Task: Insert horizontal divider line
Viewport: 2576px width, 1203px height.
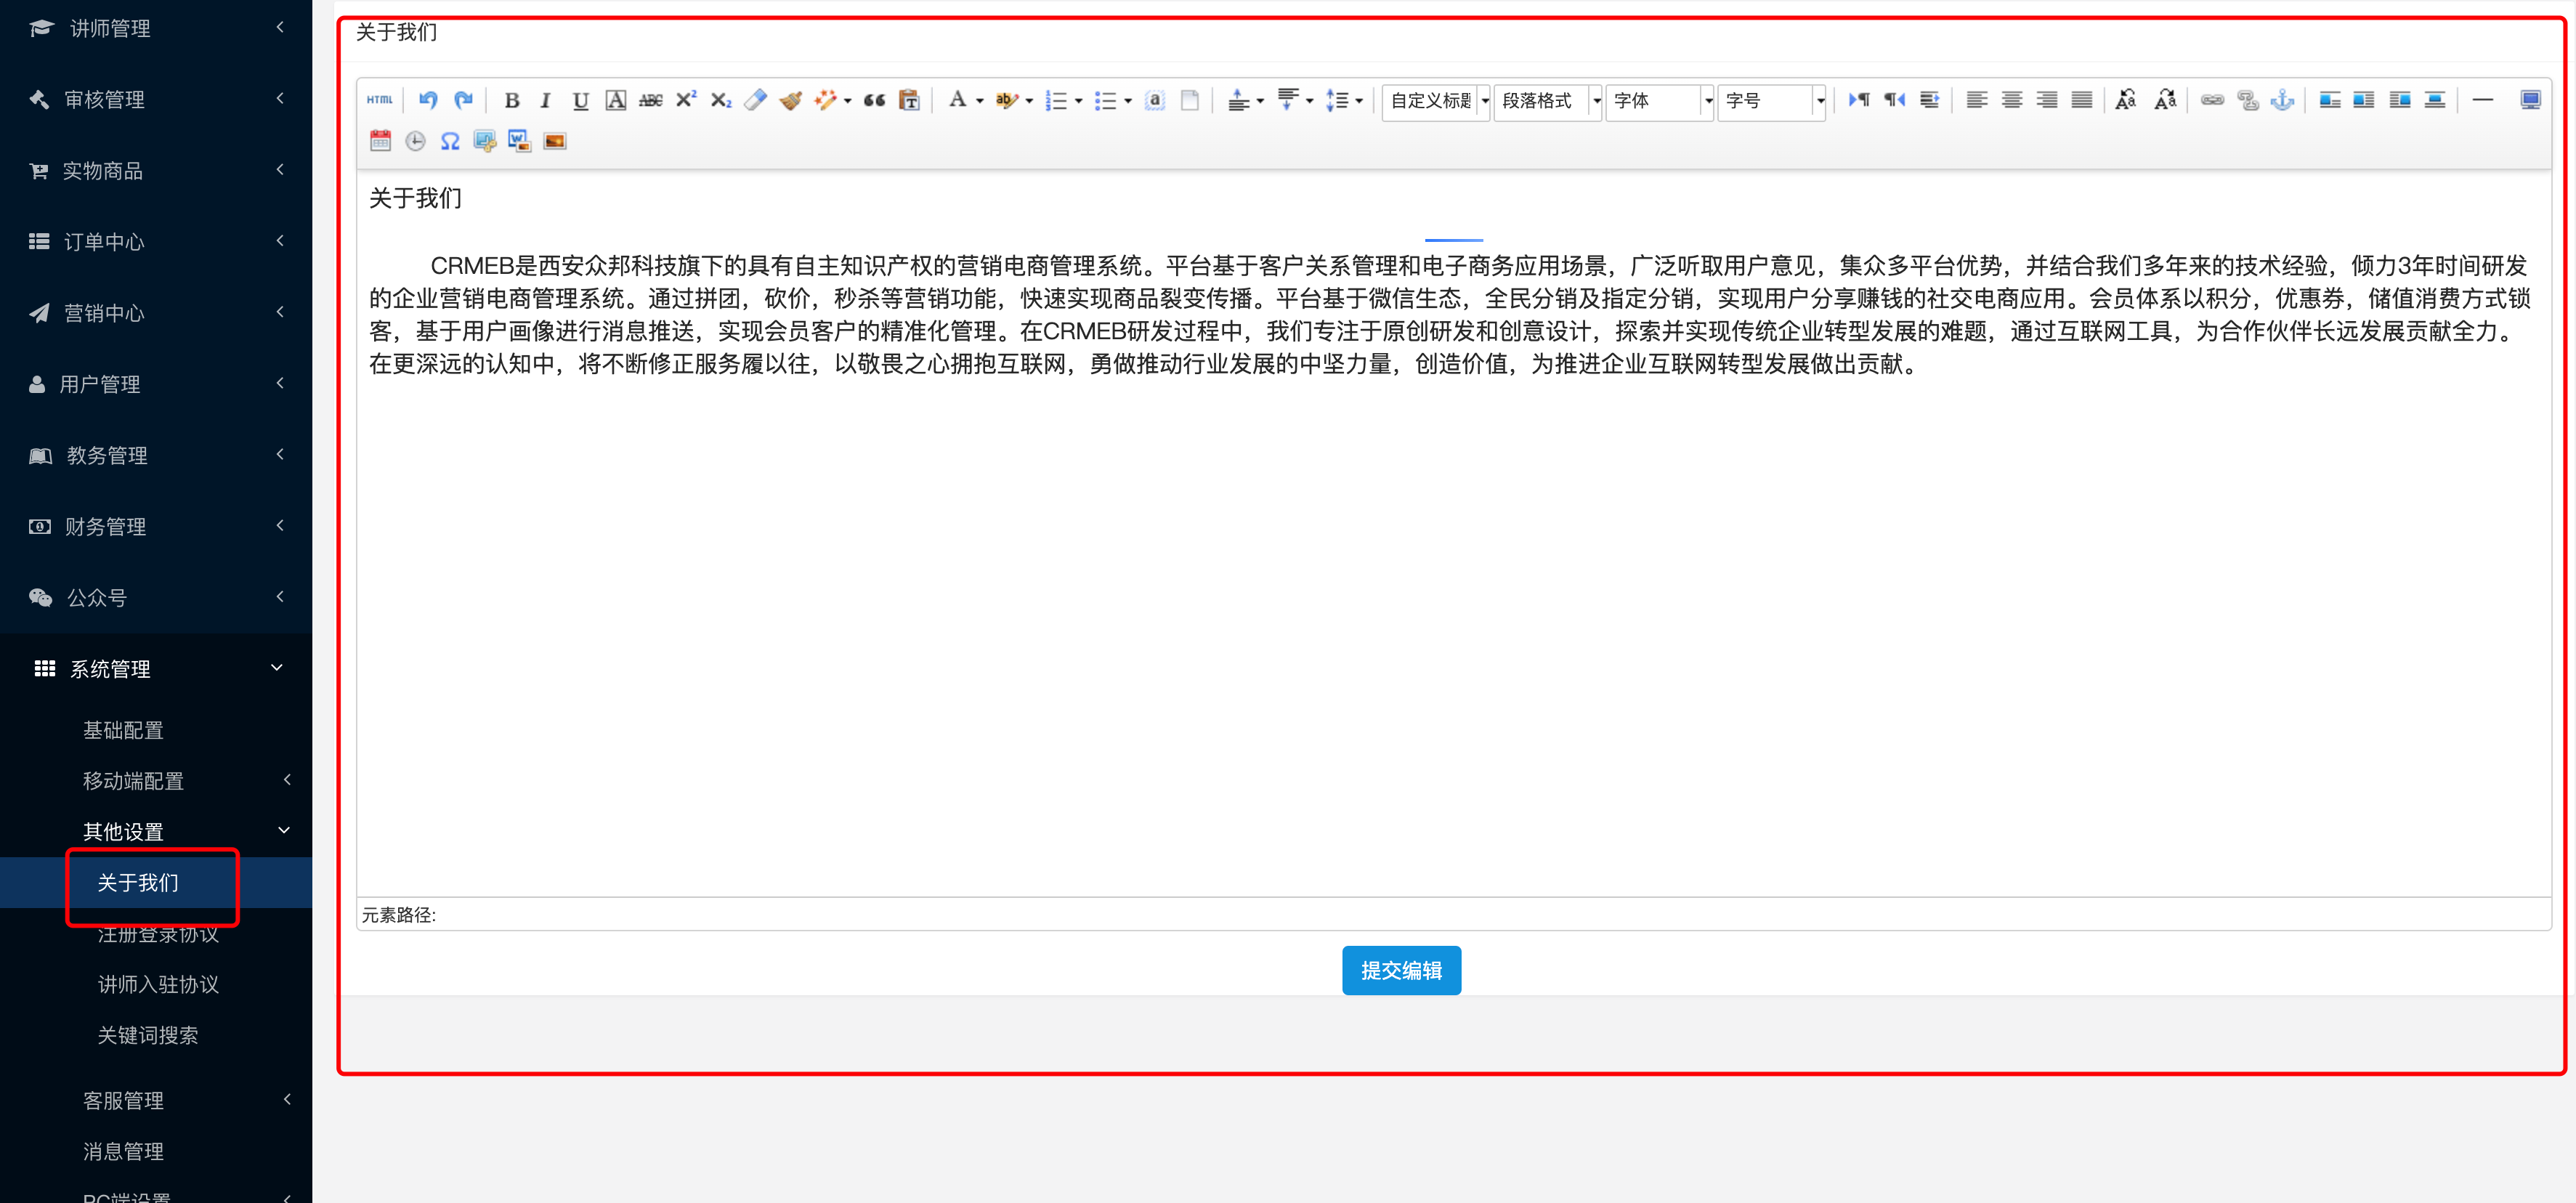Action: [x=2483, y=100]
